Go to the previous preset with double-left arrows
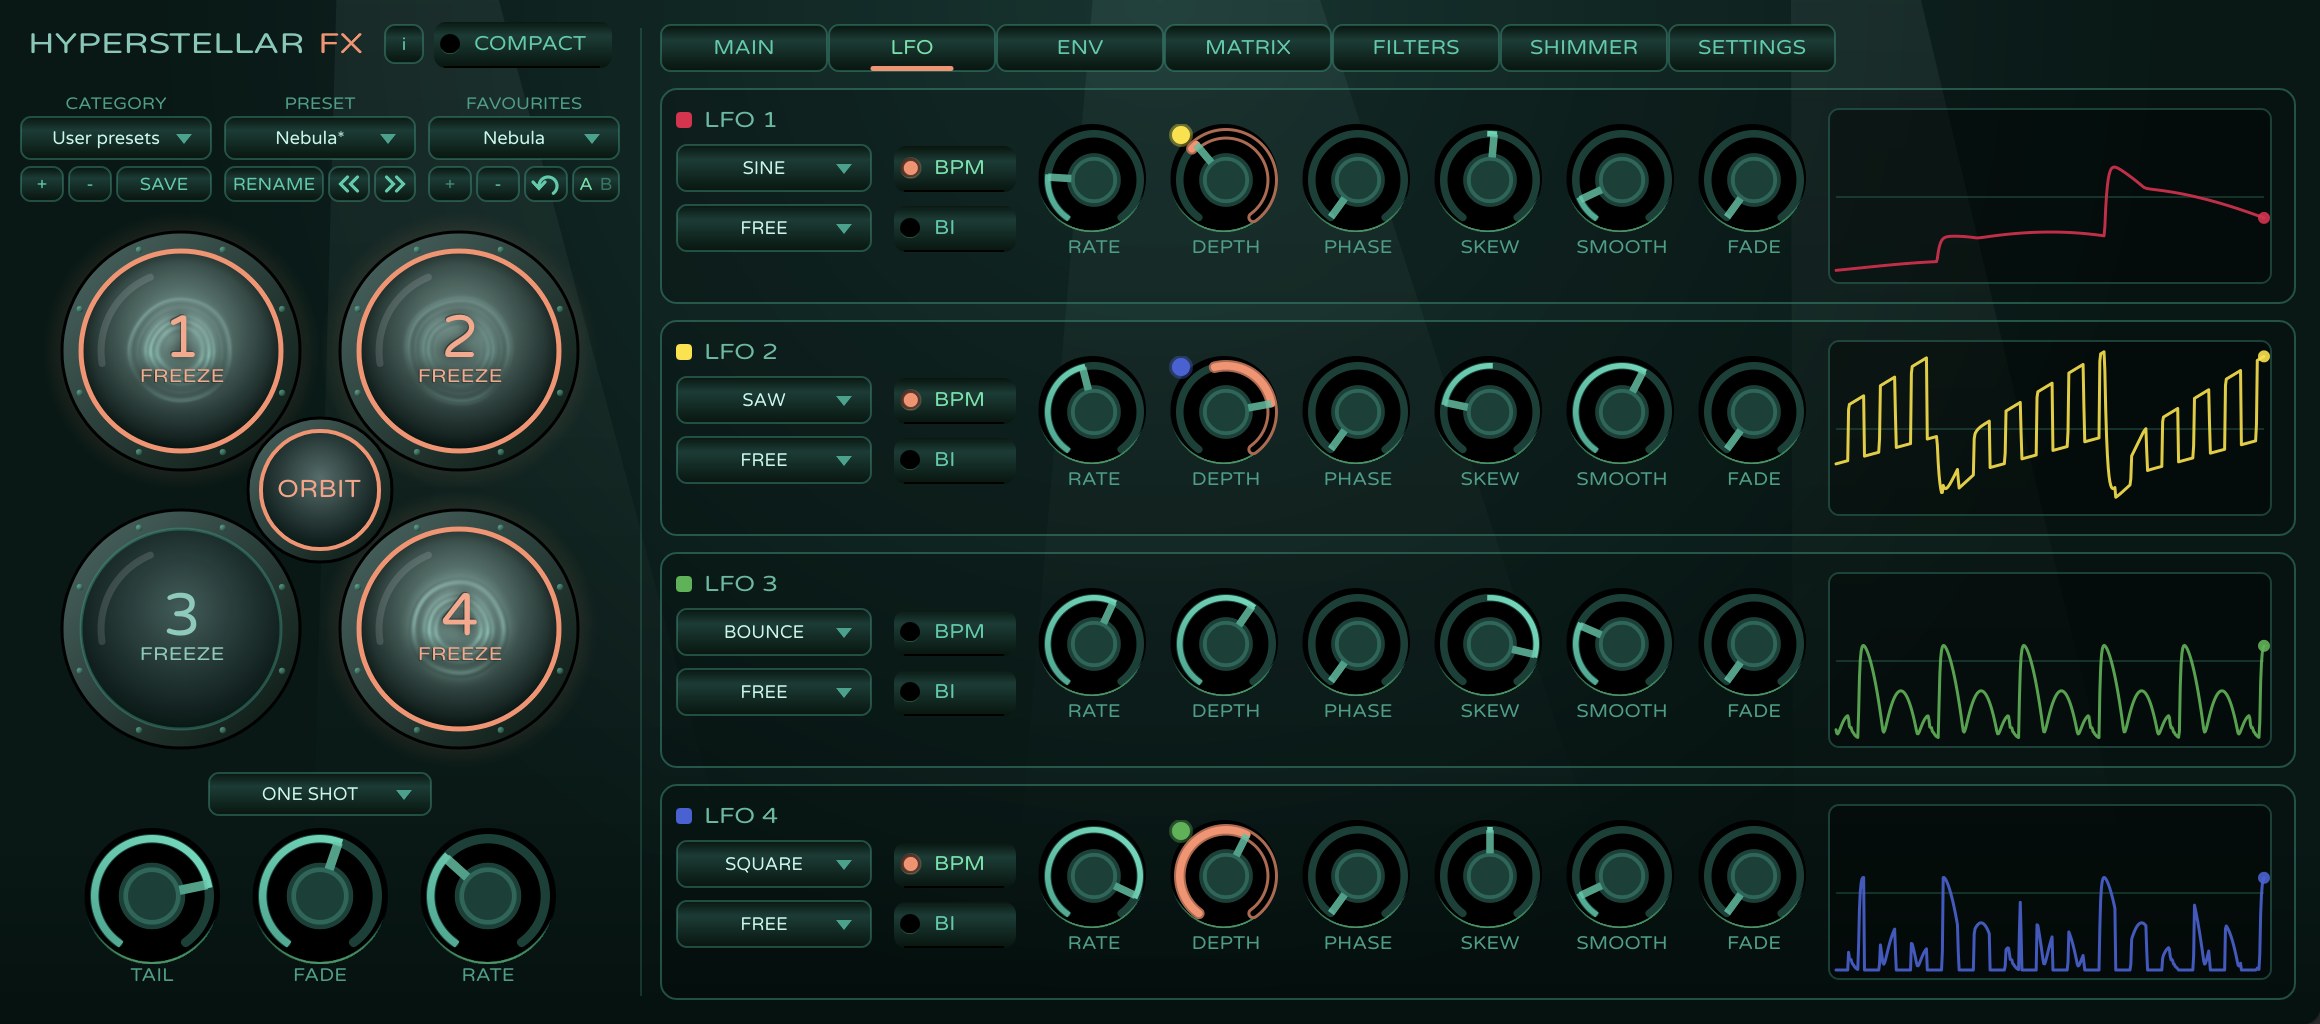 point(349,184)
